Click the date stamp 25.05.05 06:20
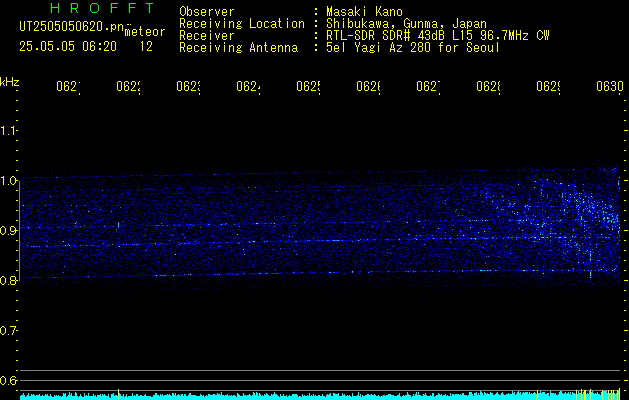The width and height of the screenshot is (629, 400). pos(68,47)
